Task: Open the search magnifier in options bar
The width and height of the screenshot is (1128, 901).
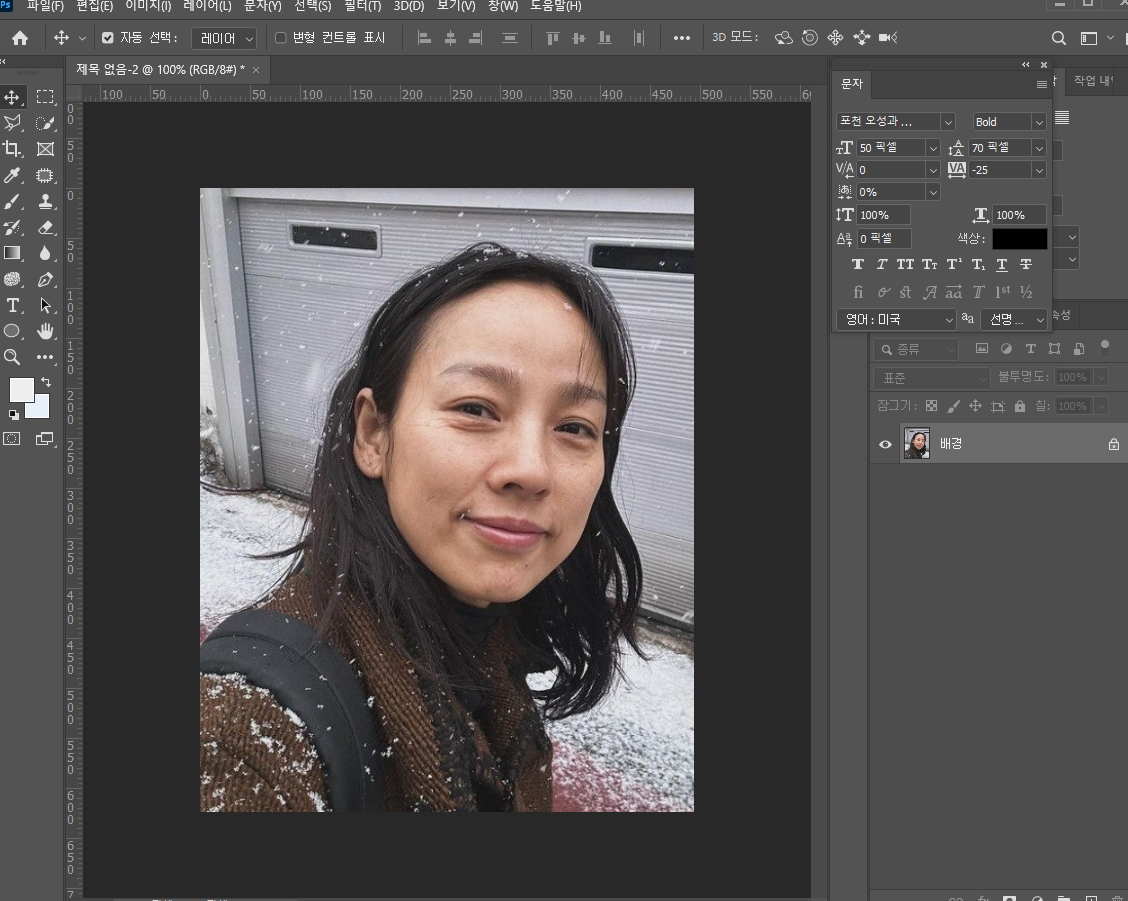Action: point(1058,38)
